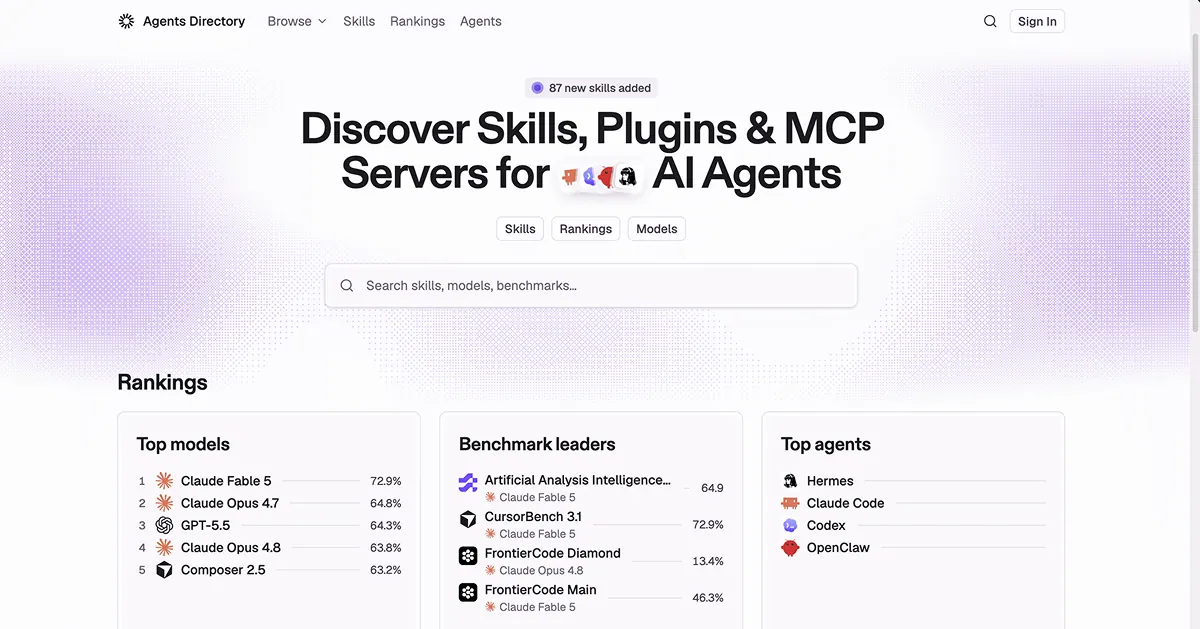Open the FrontierCode Diamond benchmark
1200x629 pixels.
click(x=591, y=561)
